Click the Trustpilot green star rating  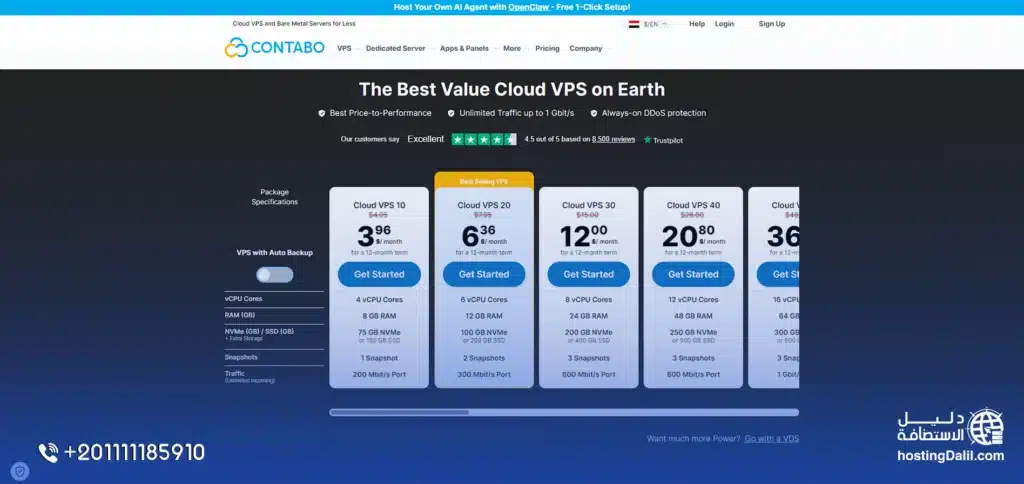coord(484,139)
